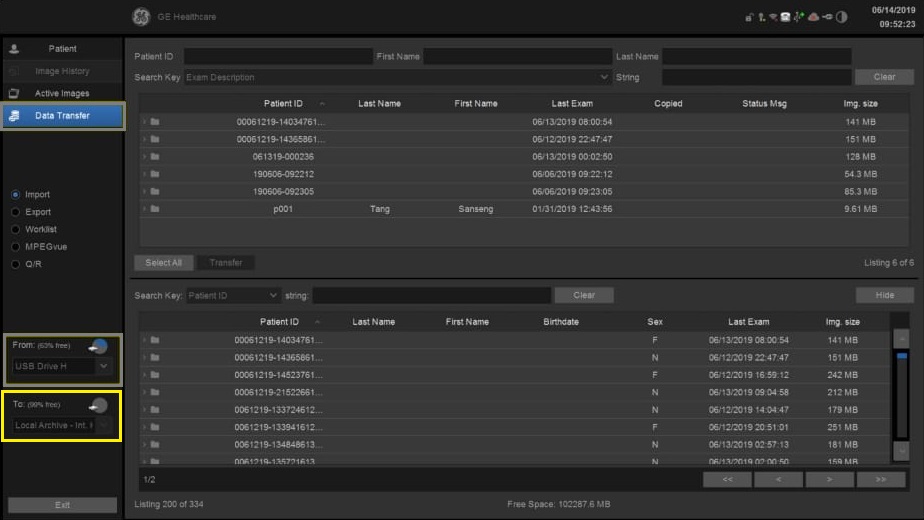
Task: Click the half-circle contrast icon in the header
Action: (841, 17)
